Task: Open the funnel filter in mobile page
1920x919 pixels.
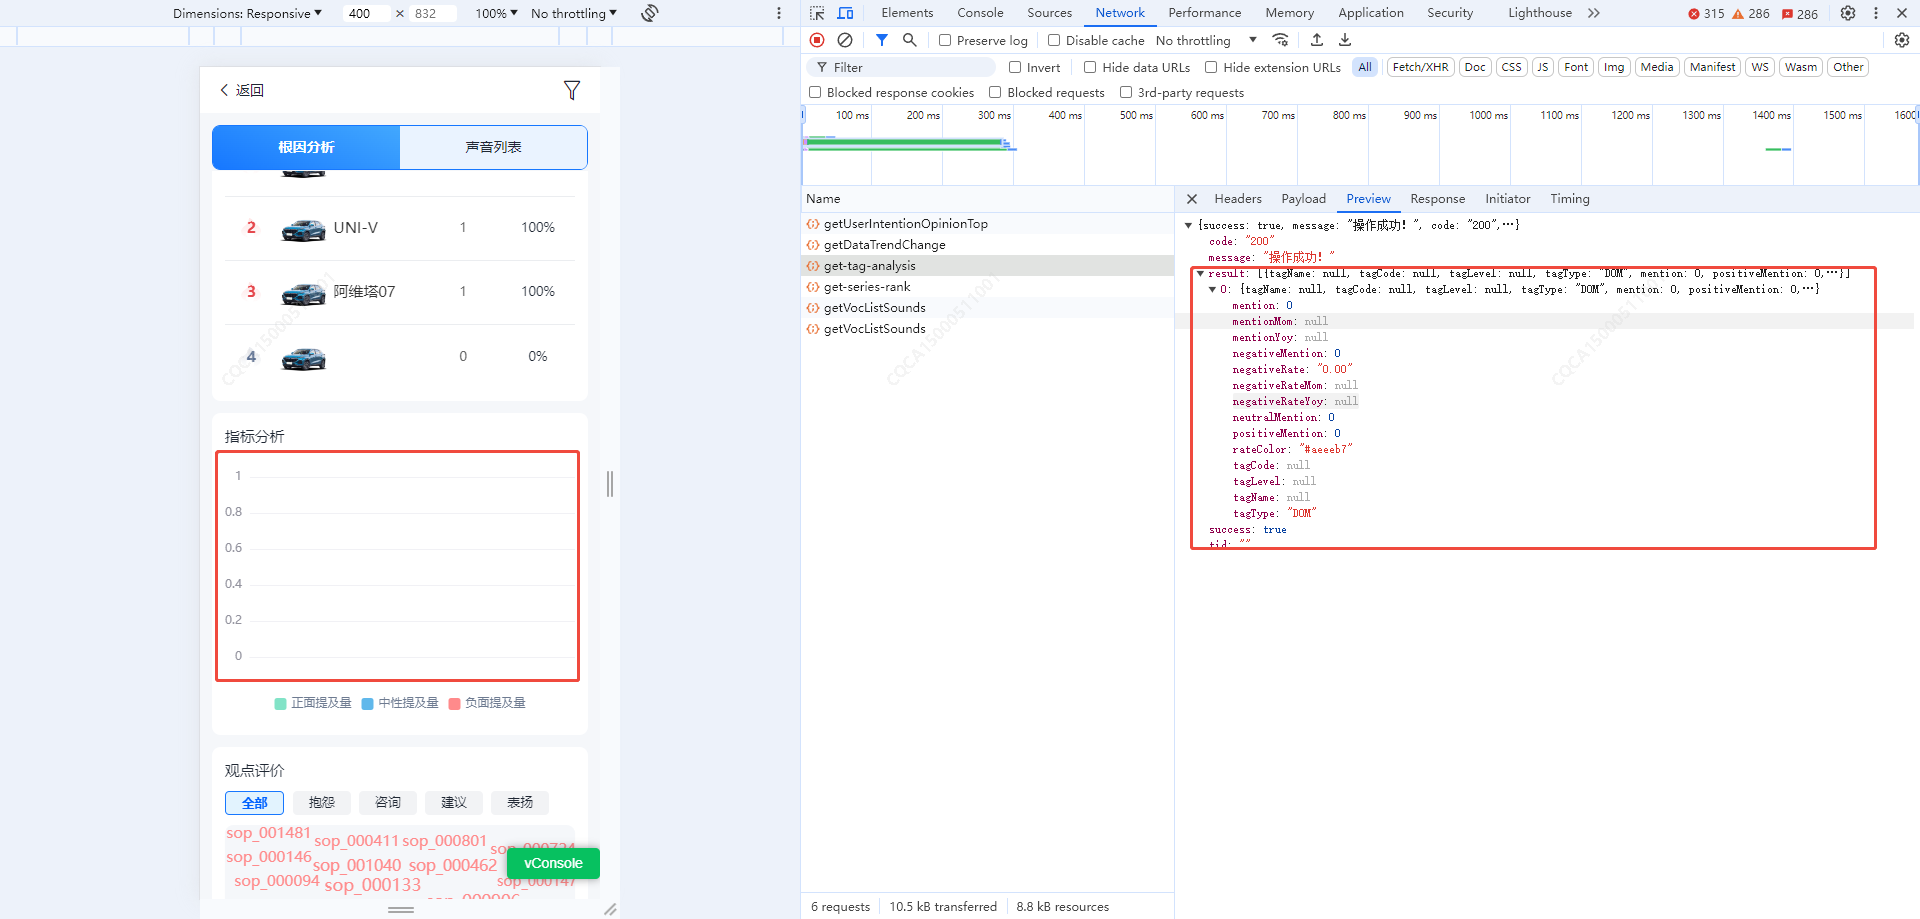Action: 571,90
